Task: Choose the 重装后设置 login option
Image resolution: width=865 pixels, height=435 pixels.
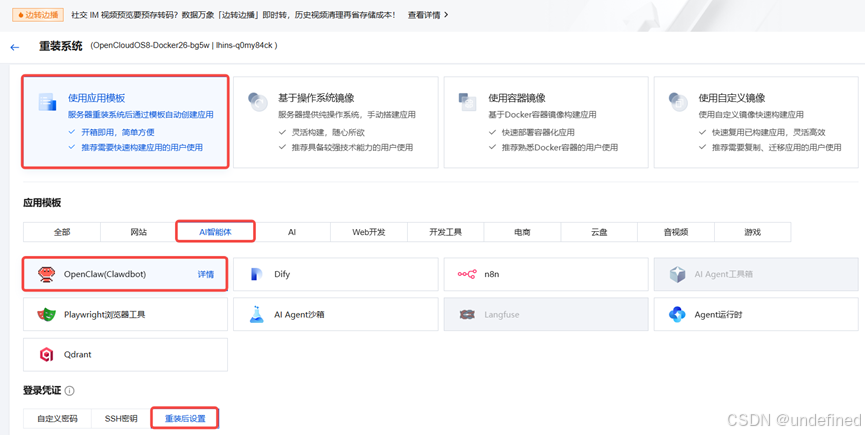Action: tap(185, 418)
